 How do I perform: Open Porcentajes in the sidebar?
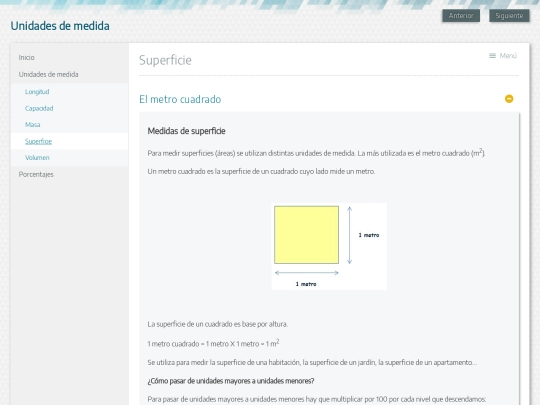tap(36, 174)
